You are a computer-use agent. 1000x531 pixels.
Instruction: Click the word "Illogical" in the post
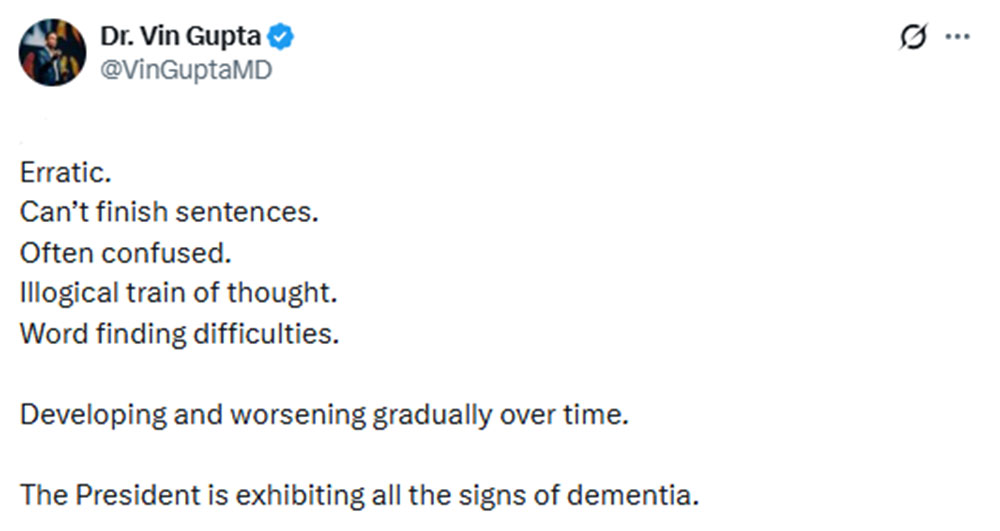pyautogui.click(x=62, y=293)
